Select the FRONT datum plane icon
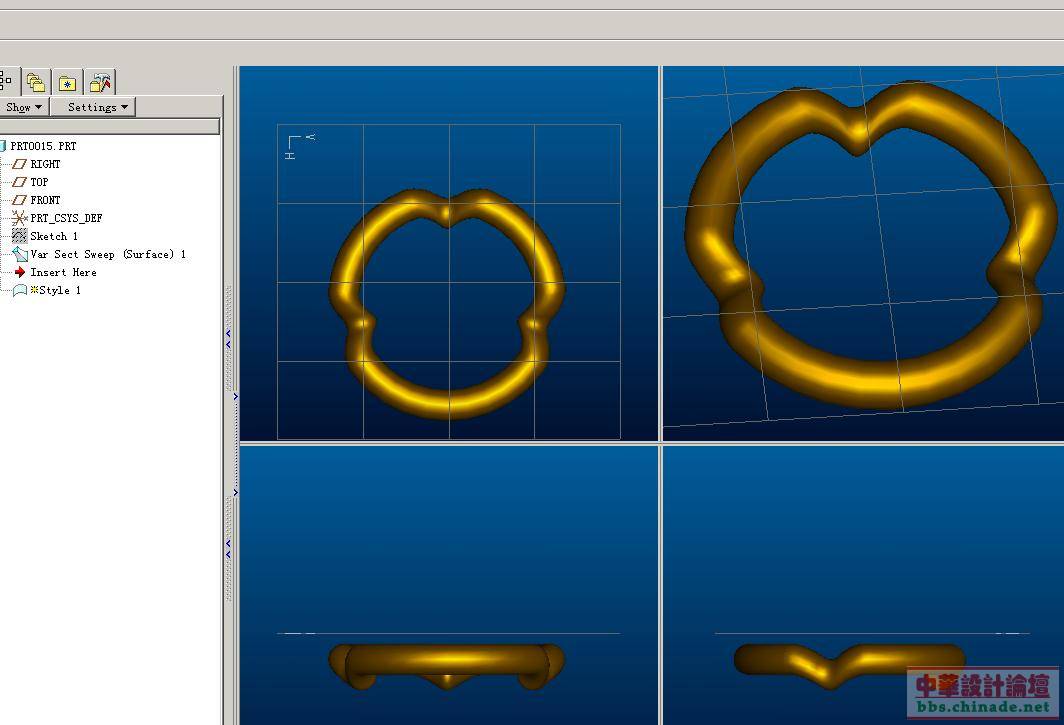The image size is (1064, 725). (20, 200)
